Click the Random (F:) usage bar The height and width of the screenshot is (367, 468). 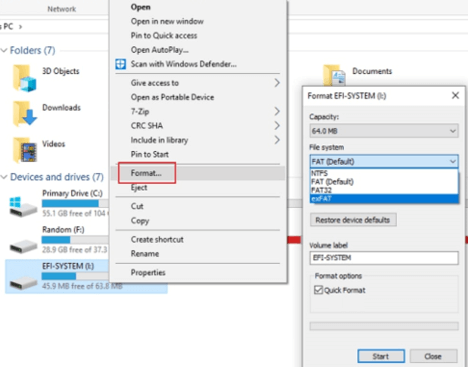tap(75, 240)
